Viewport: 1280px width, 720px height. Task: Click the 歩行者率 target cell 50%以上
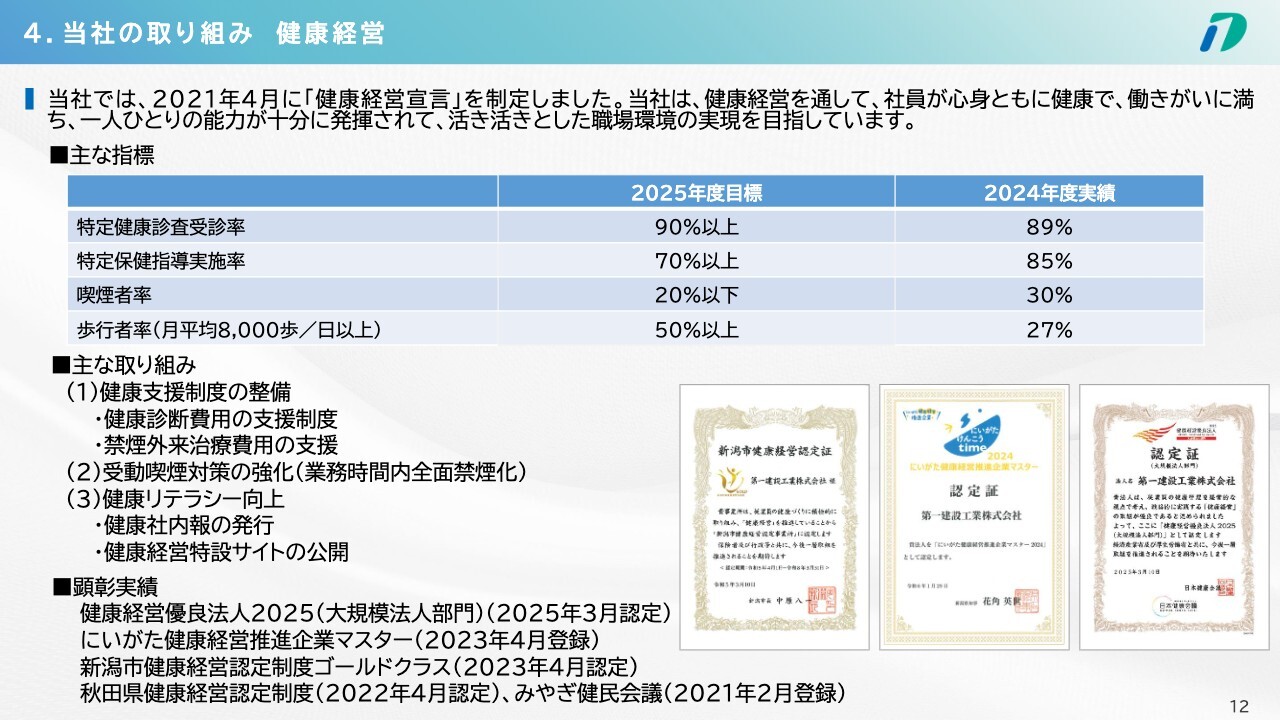[696, 329]
